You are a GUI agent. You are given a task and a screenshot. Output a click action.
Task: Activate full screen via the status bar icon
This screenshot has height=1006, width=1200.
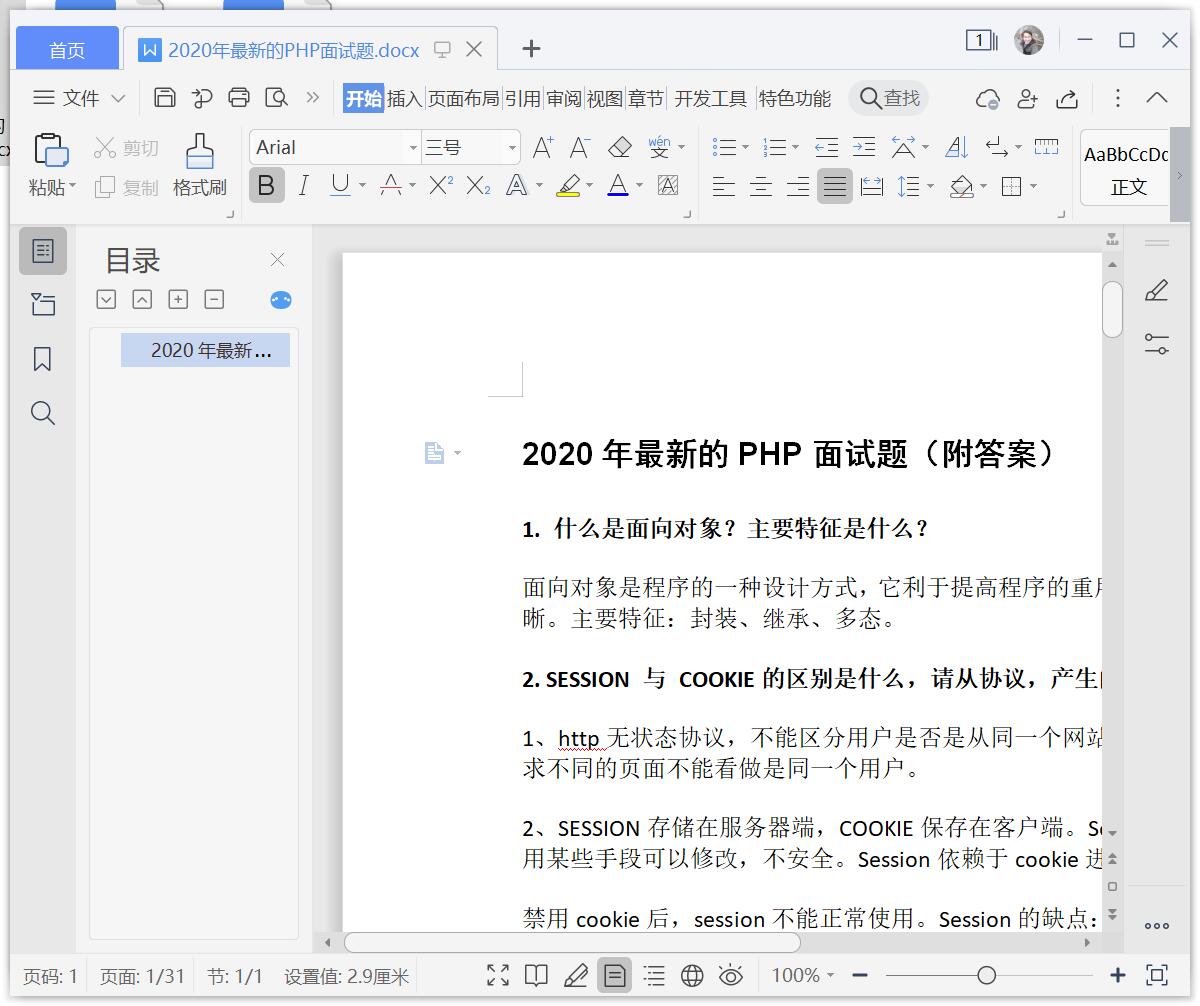click(497, 975)
